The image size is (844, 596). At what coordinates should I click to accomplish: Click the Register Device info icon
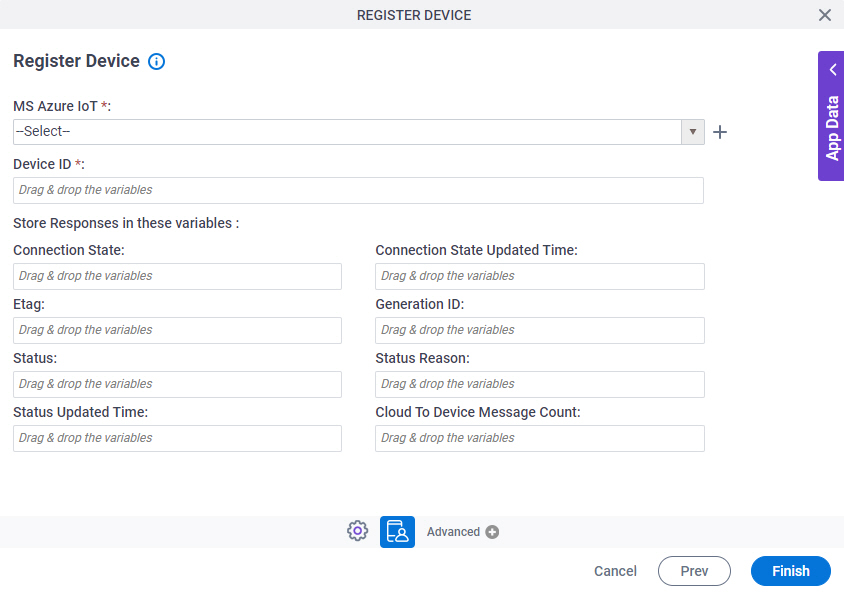click(156, 61)
